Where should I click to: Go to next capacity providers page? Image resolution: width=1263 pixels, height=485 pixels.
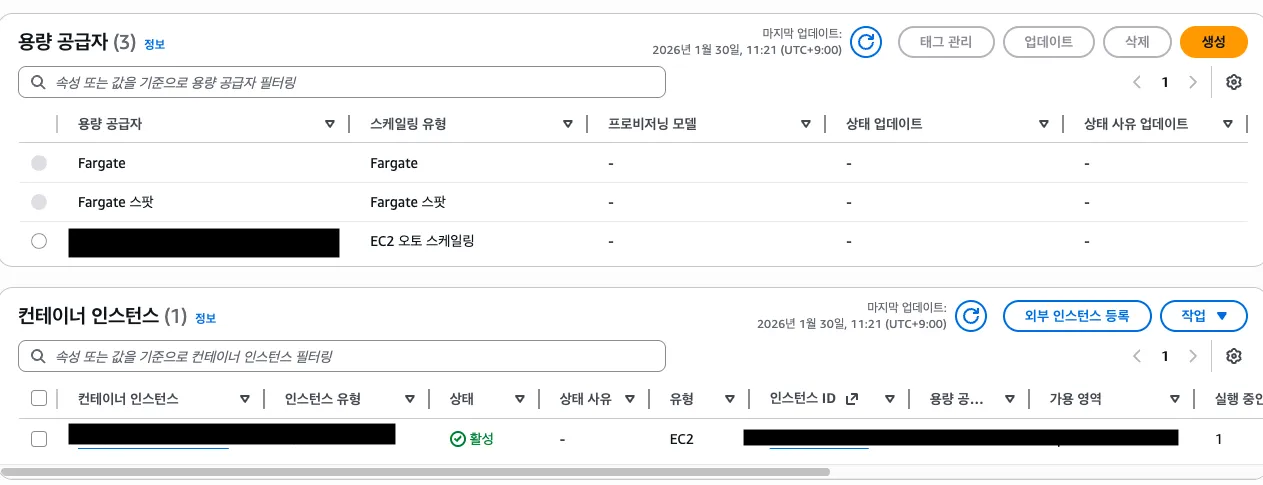[1192, 82]
